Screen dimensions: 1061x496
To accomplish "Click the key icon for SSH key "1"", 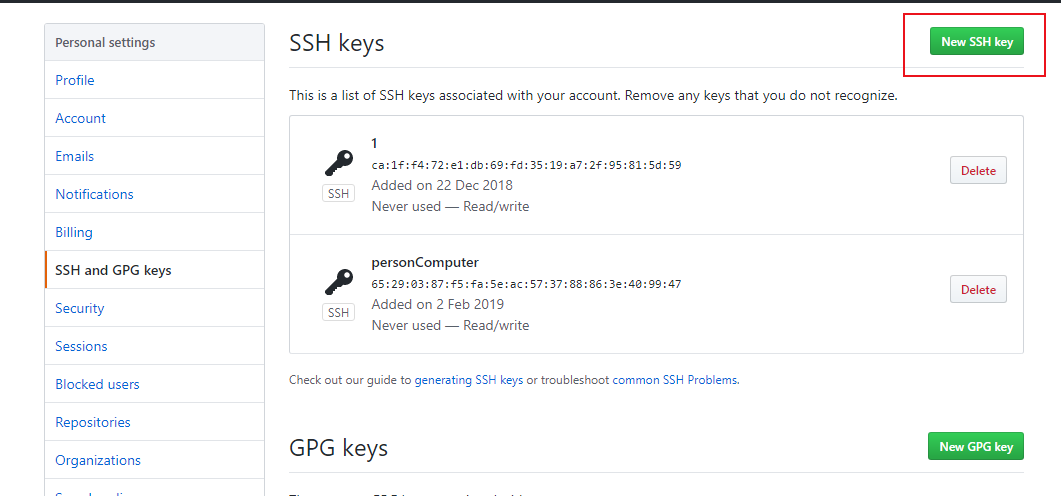I will (x=339, y=163).
